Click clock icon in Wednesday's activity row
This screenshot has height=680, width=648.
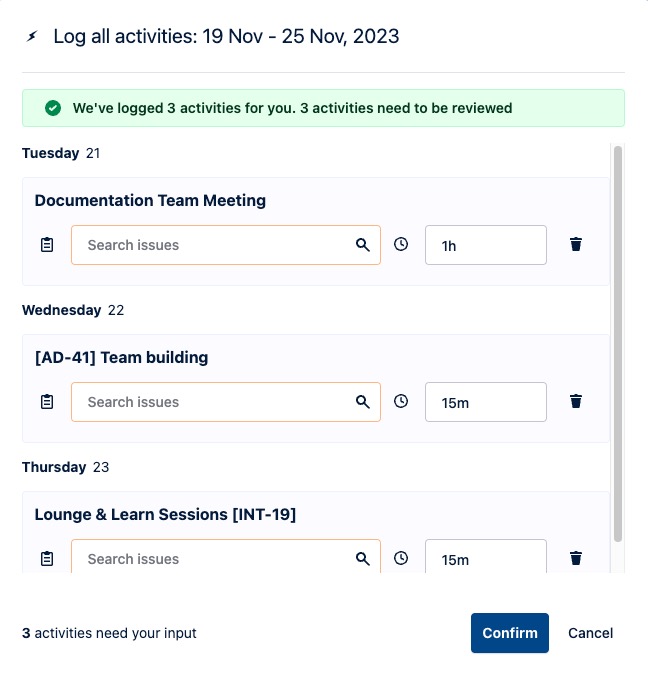click(401, 401)
